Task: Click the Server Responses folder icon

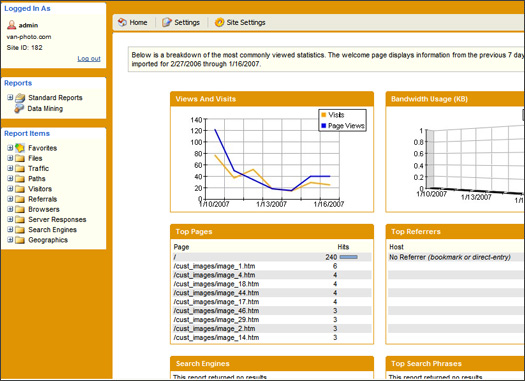Action: (20, 219)
